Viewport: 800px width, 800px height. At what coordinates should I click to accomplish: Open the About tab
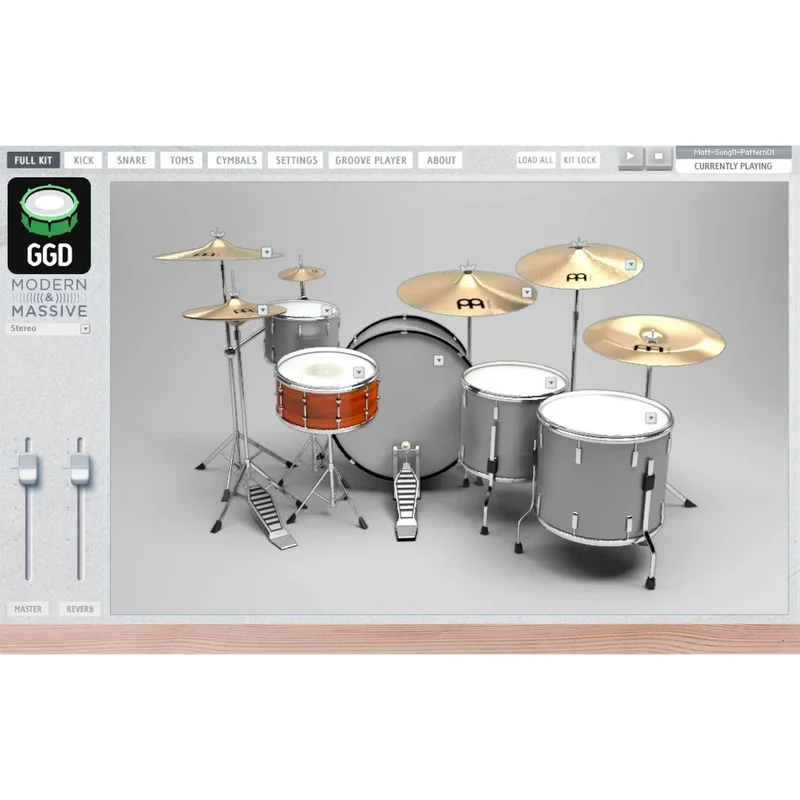click(x=441, y=160)
